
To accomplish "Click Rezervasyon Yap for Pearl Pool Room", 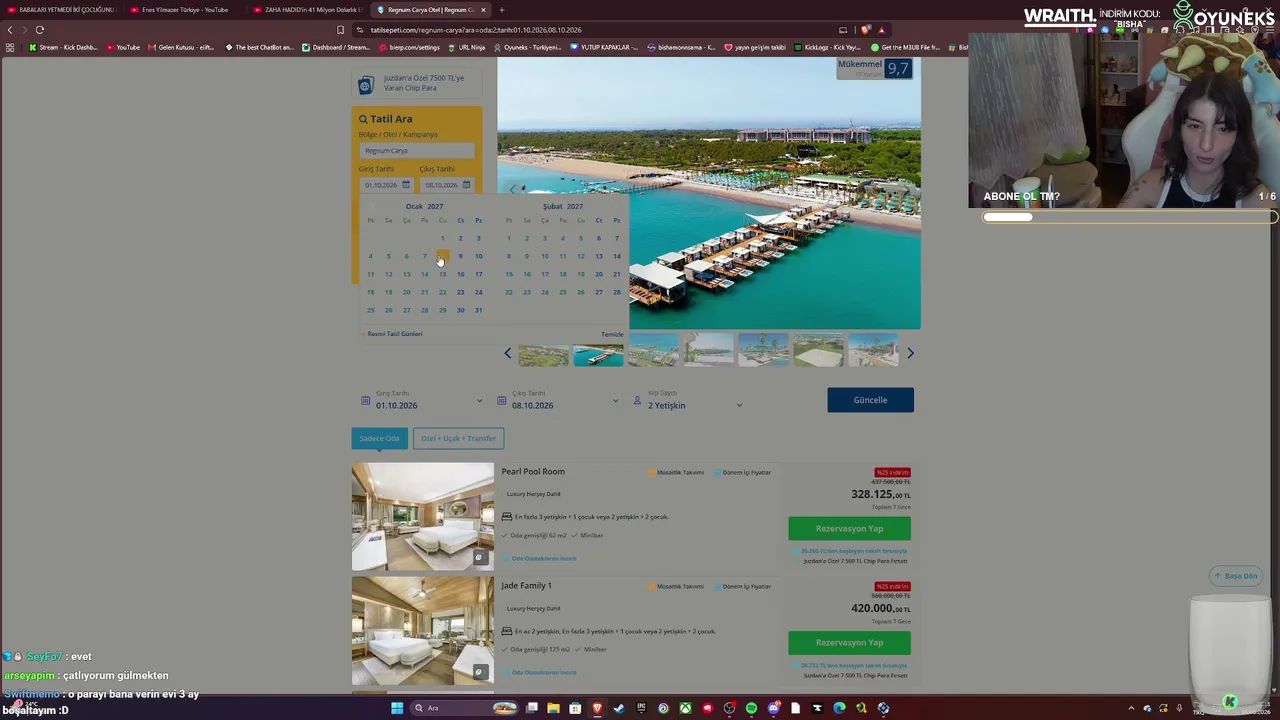I will 849,528.
